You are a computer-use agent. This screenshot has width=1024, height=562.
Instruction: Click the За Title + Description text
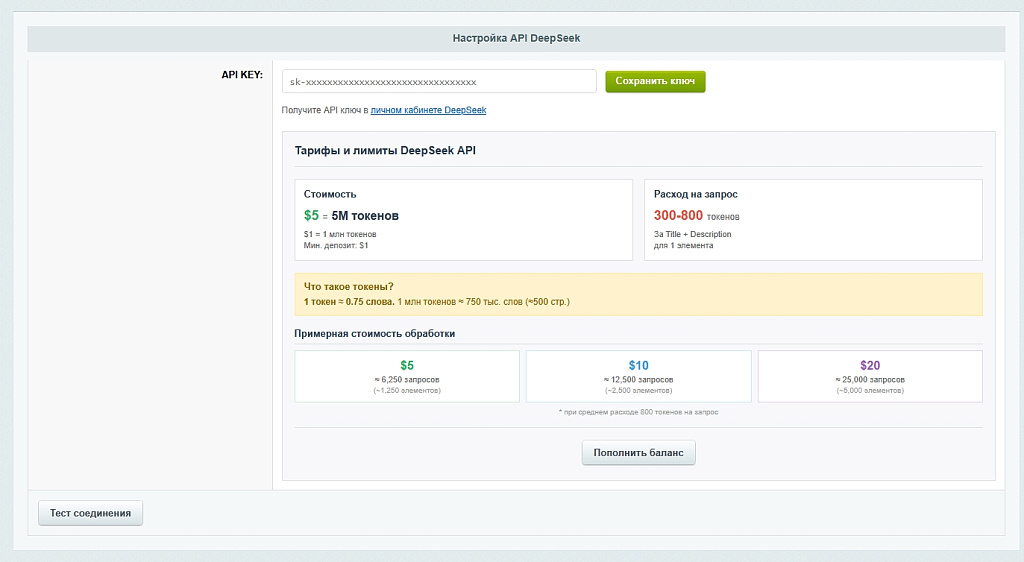(x=692, y=234)
